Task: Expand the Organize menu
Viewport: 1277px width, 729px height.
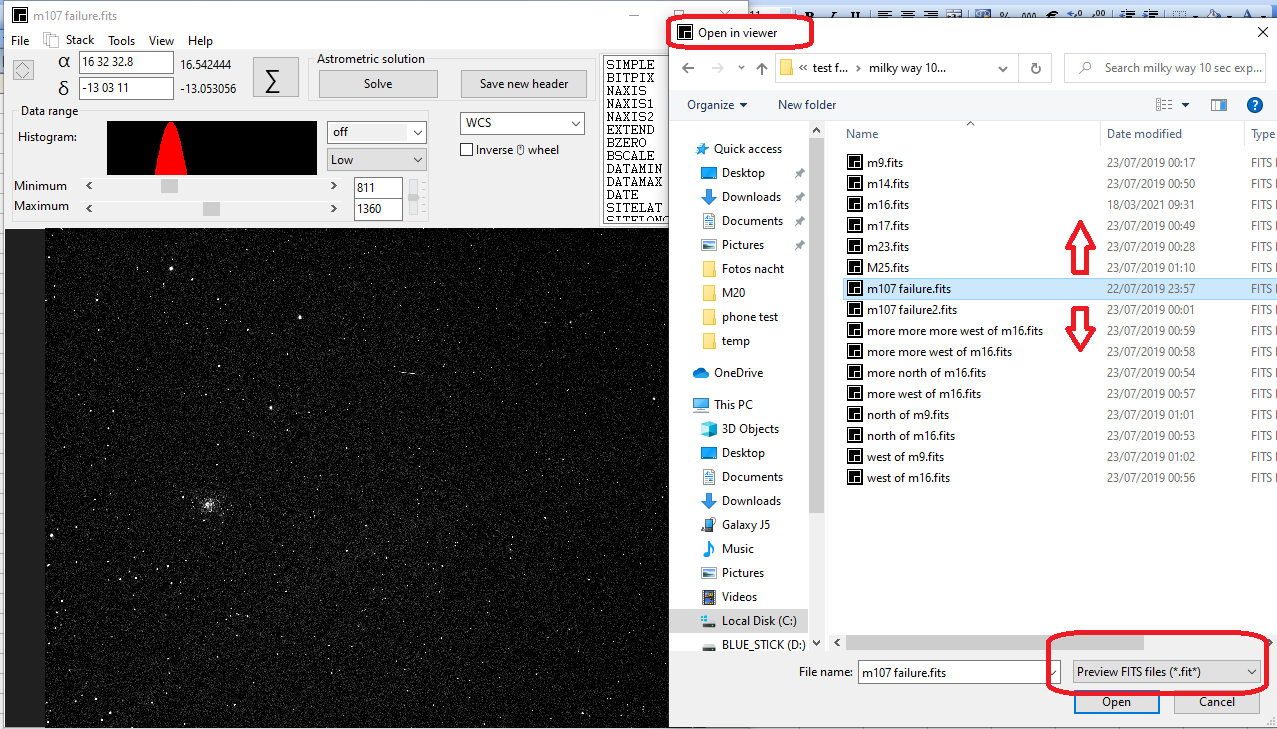Action: coord(717,104)
